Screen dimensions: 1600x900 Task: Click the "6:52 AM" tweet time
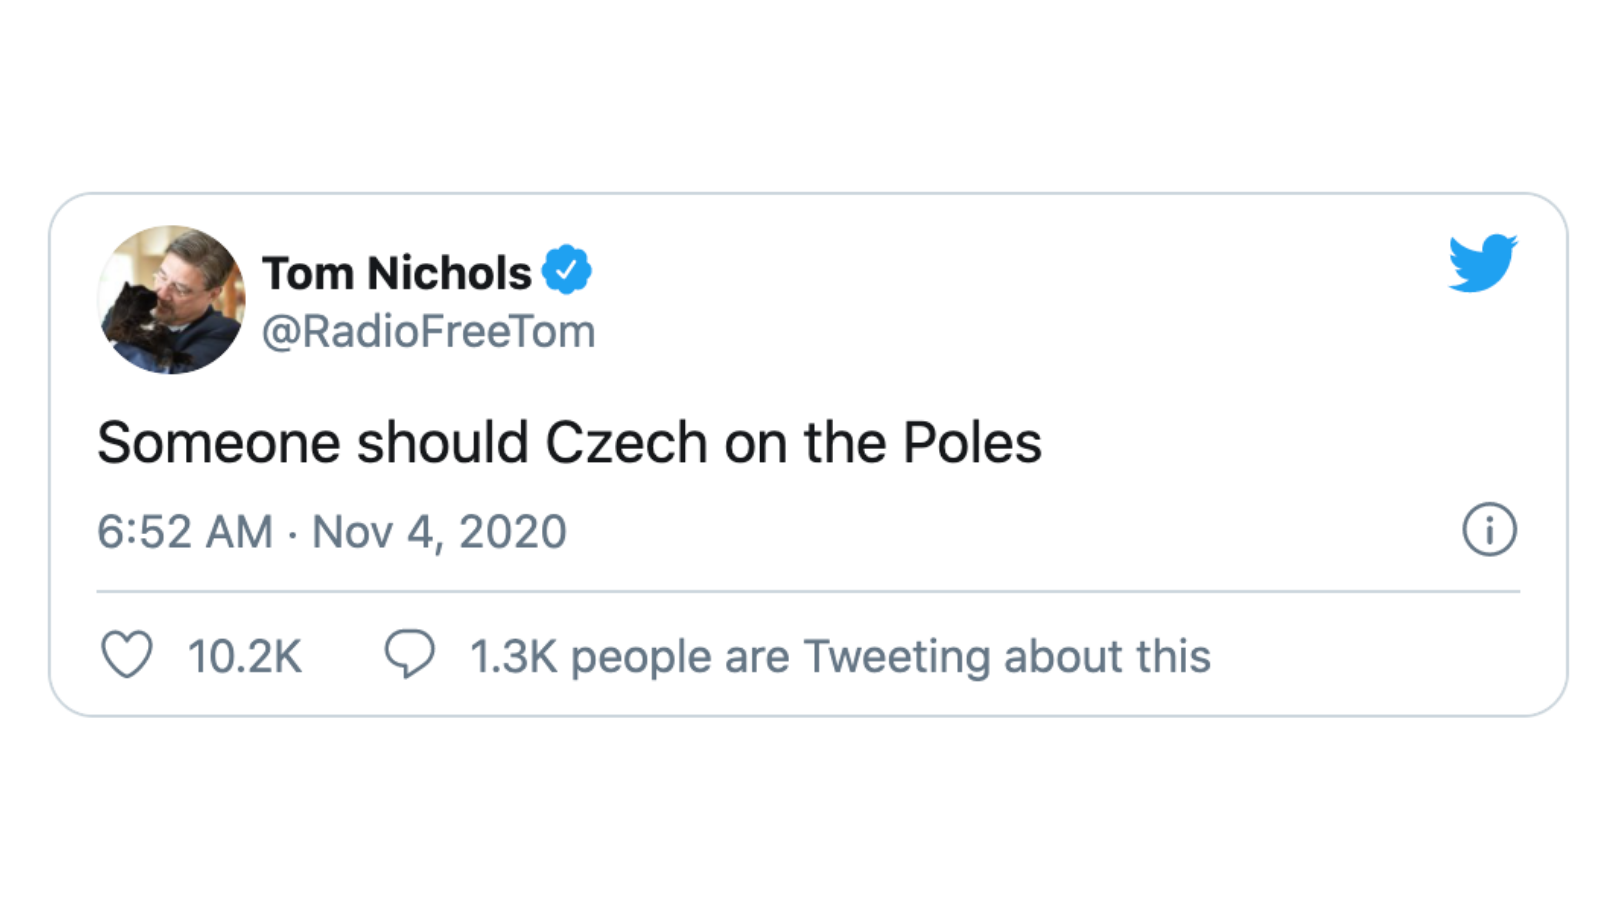point(185,532)
